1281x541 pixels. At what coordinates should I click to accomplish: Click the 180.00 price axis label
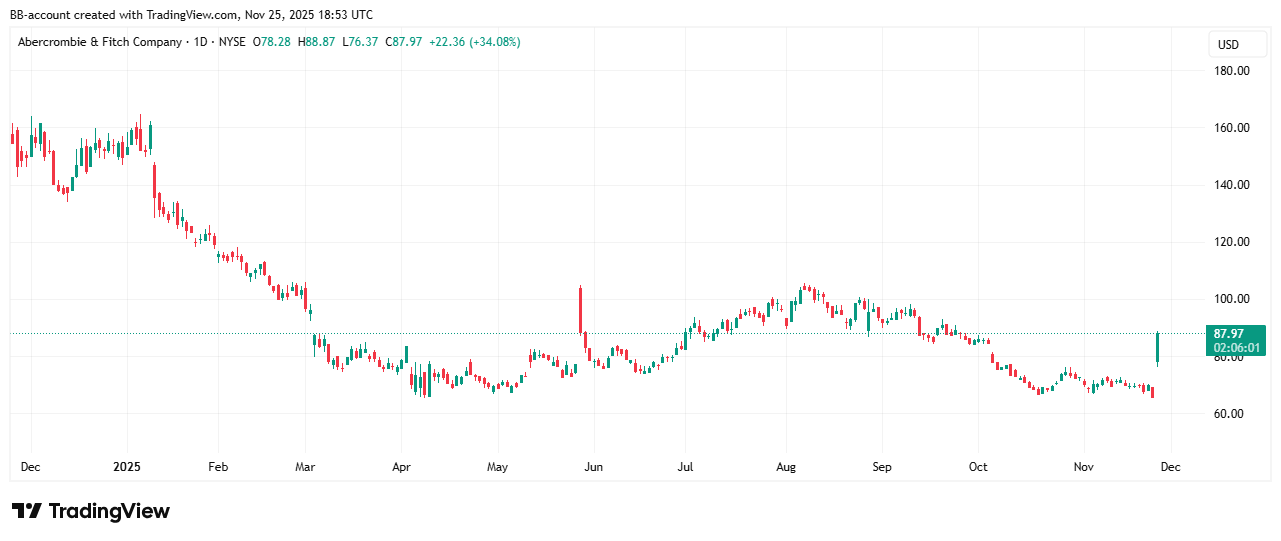tap(1231, 71)
